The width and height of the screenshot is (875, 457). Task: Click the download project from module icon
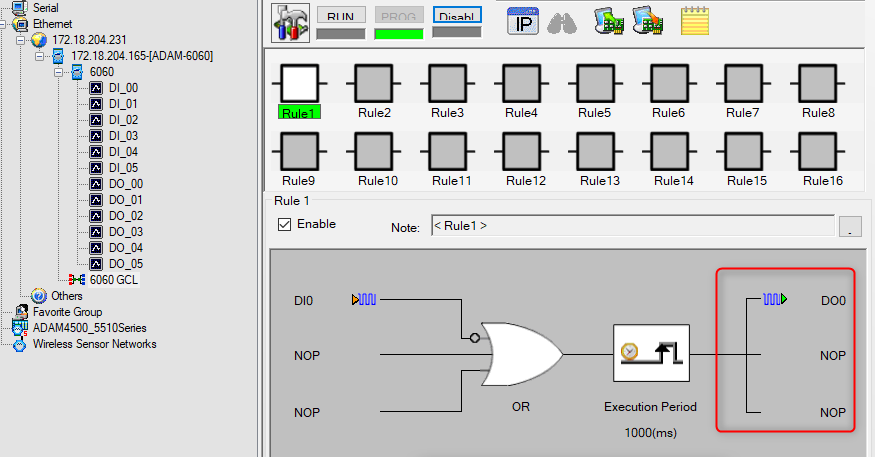pos(648,21)
